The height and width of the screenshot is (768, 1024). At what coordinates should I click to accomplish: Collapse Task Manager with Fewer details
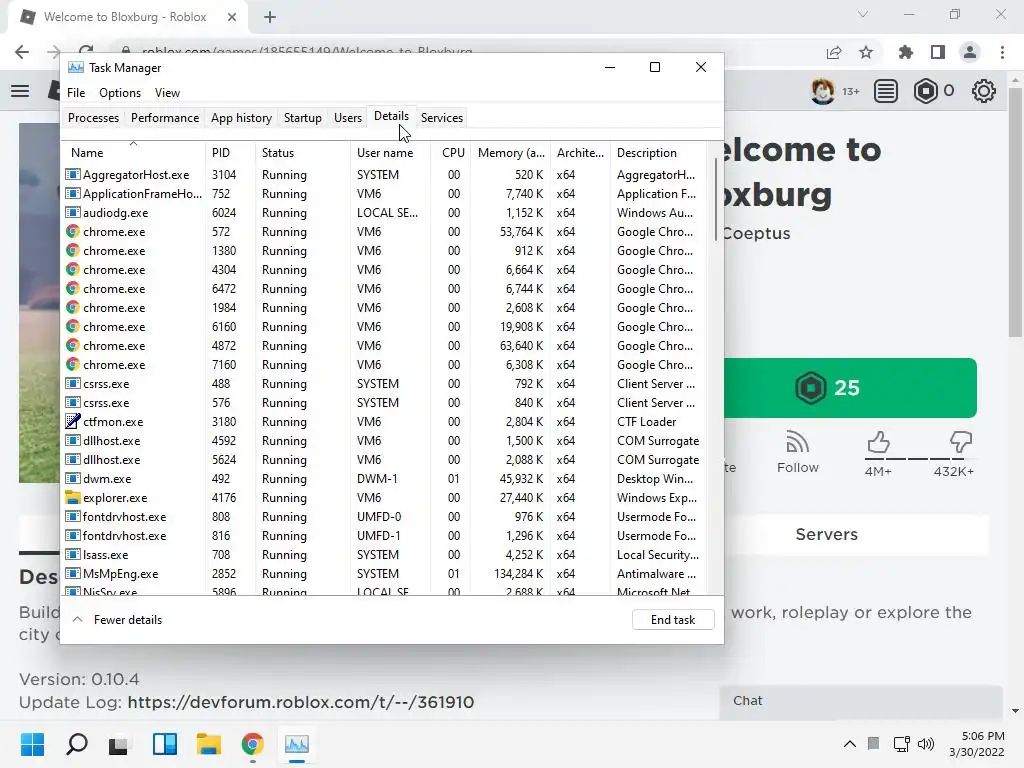click(x=117, y=620)
